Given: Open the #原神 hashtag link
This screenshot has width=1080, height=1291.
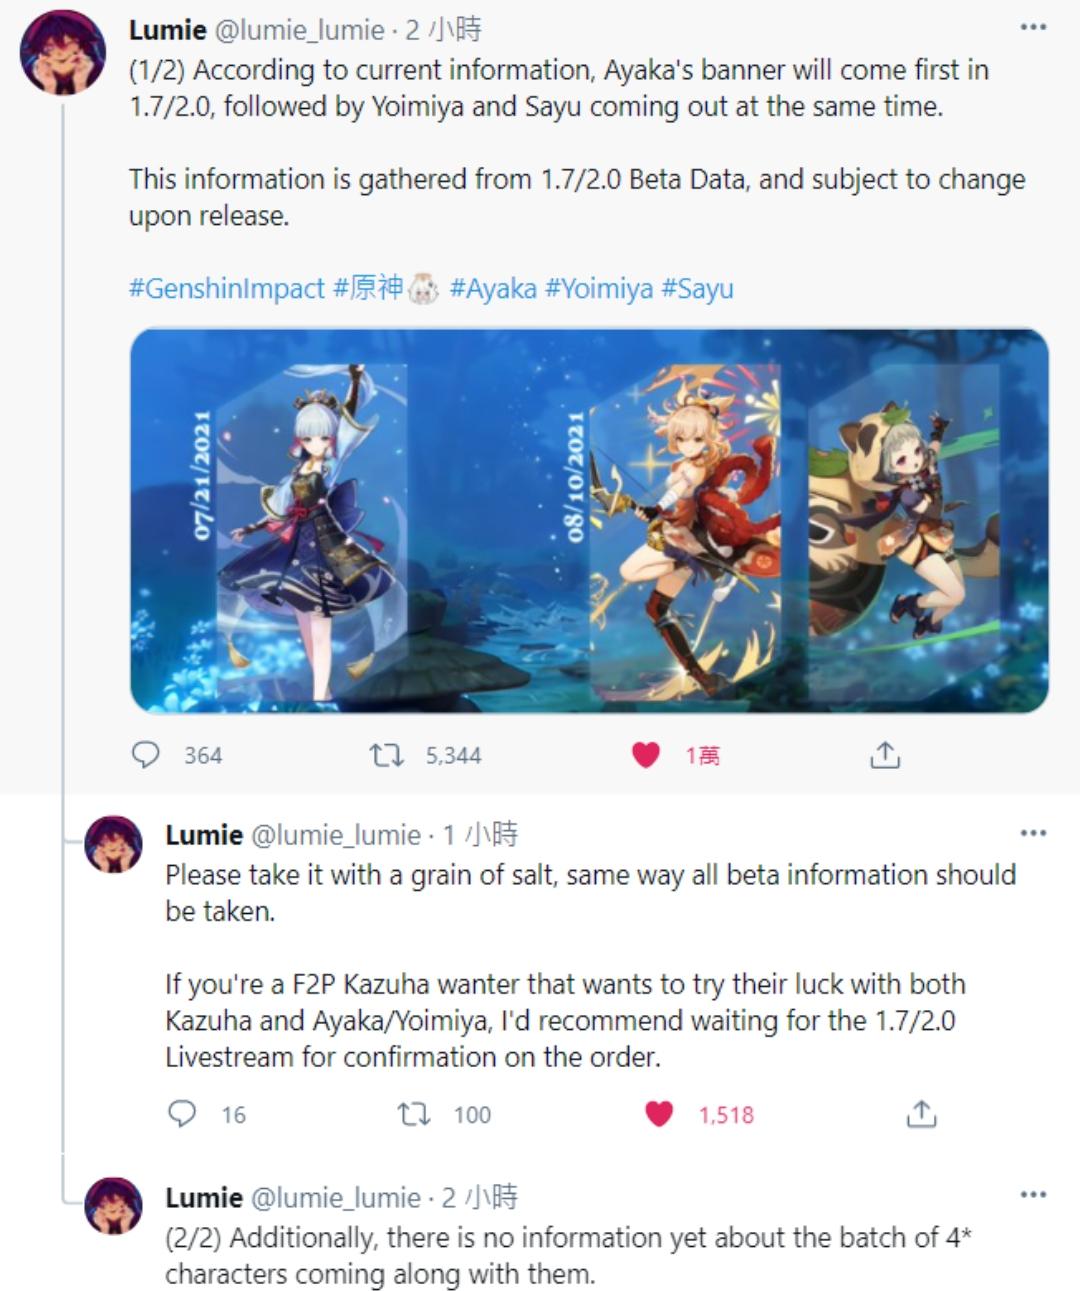Looking at the screenshot, I should [368, 289].
